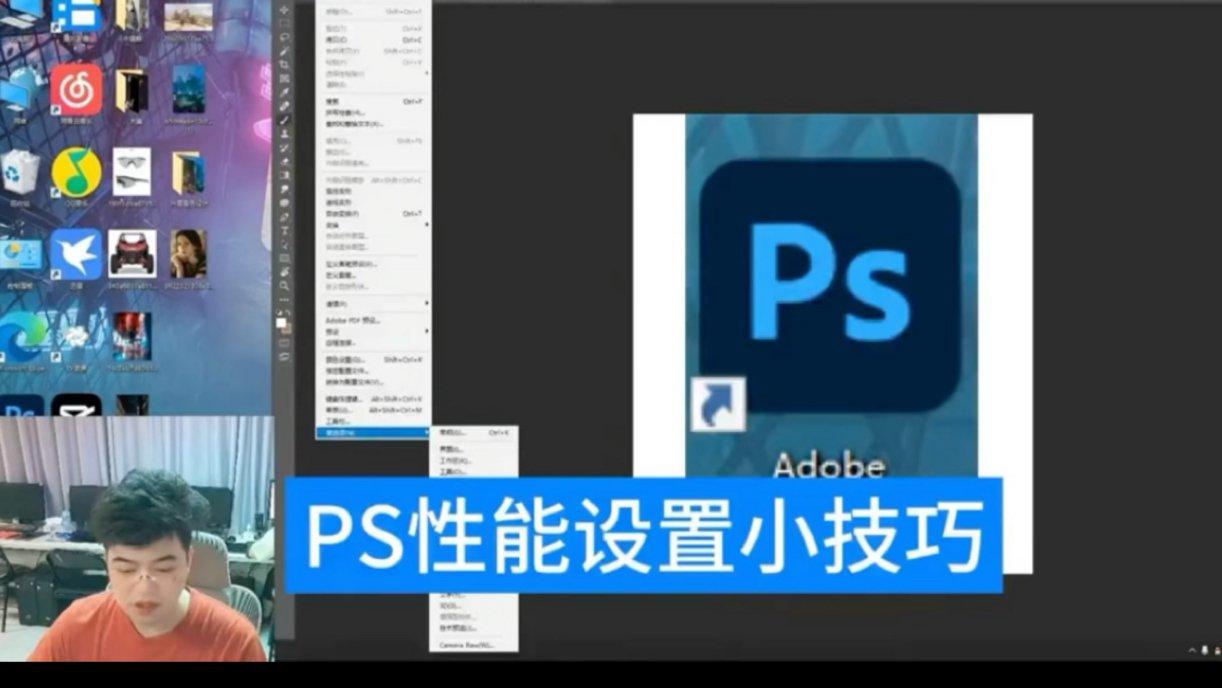Select the Move tool
1222x688 pixels.
tap(284, 11)
